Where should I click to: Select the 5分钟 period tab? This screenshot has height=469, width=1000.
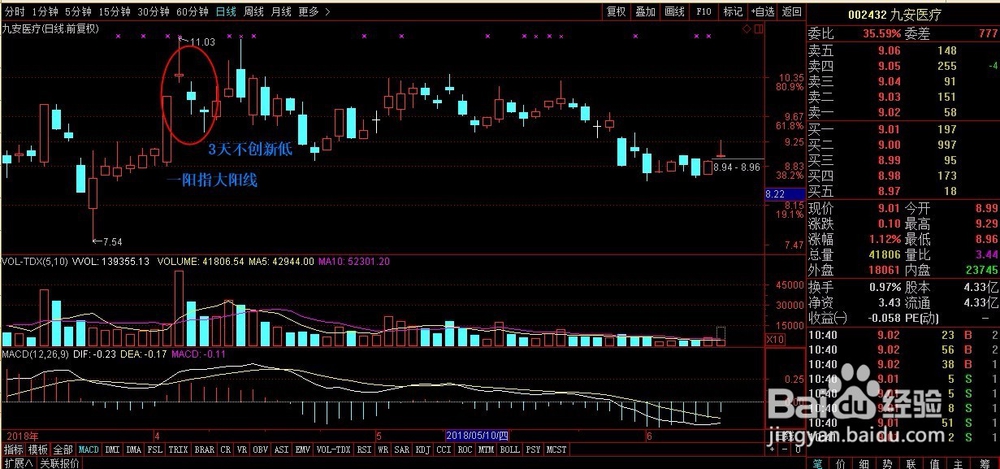80,11
